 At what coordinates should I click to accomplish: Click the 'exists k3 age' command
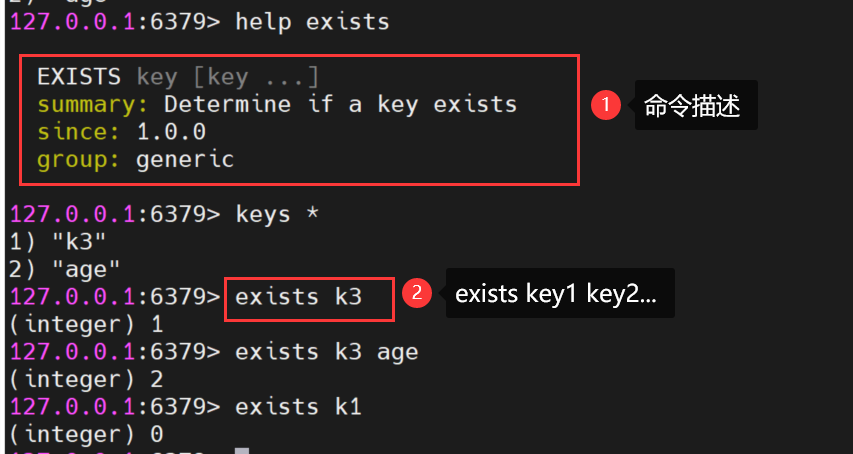(x=326, y=352)
